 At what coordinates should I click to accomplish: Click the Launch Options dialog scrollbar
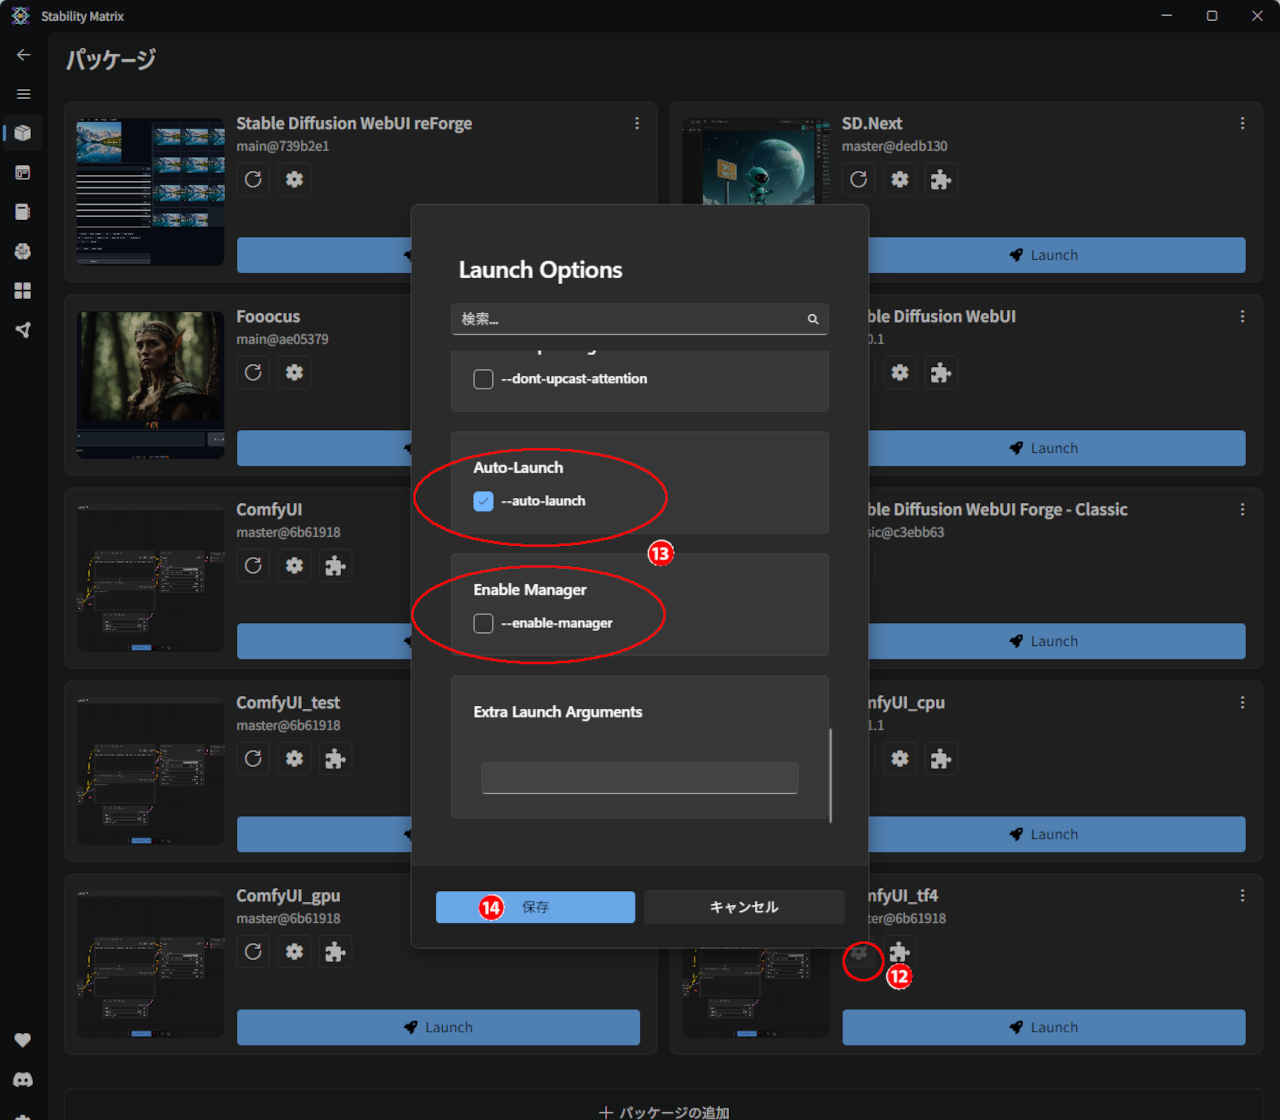[x=831, y=775]
